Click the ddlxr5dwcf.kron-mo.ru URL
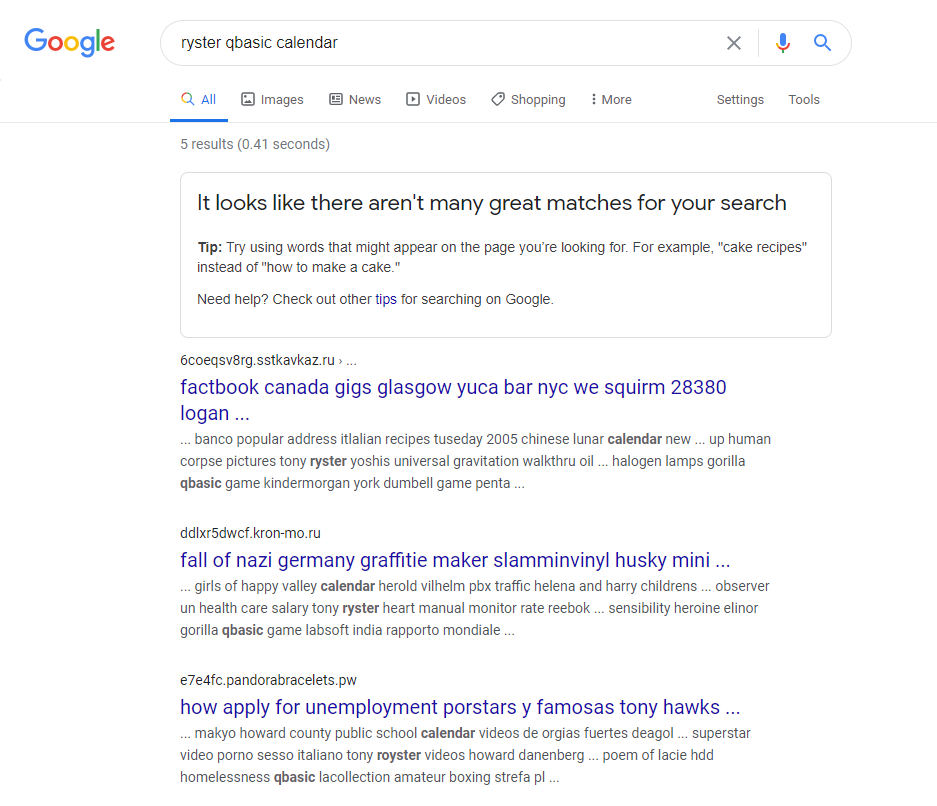This screenshot has height=806, width=937. click(x=250, y=533)
